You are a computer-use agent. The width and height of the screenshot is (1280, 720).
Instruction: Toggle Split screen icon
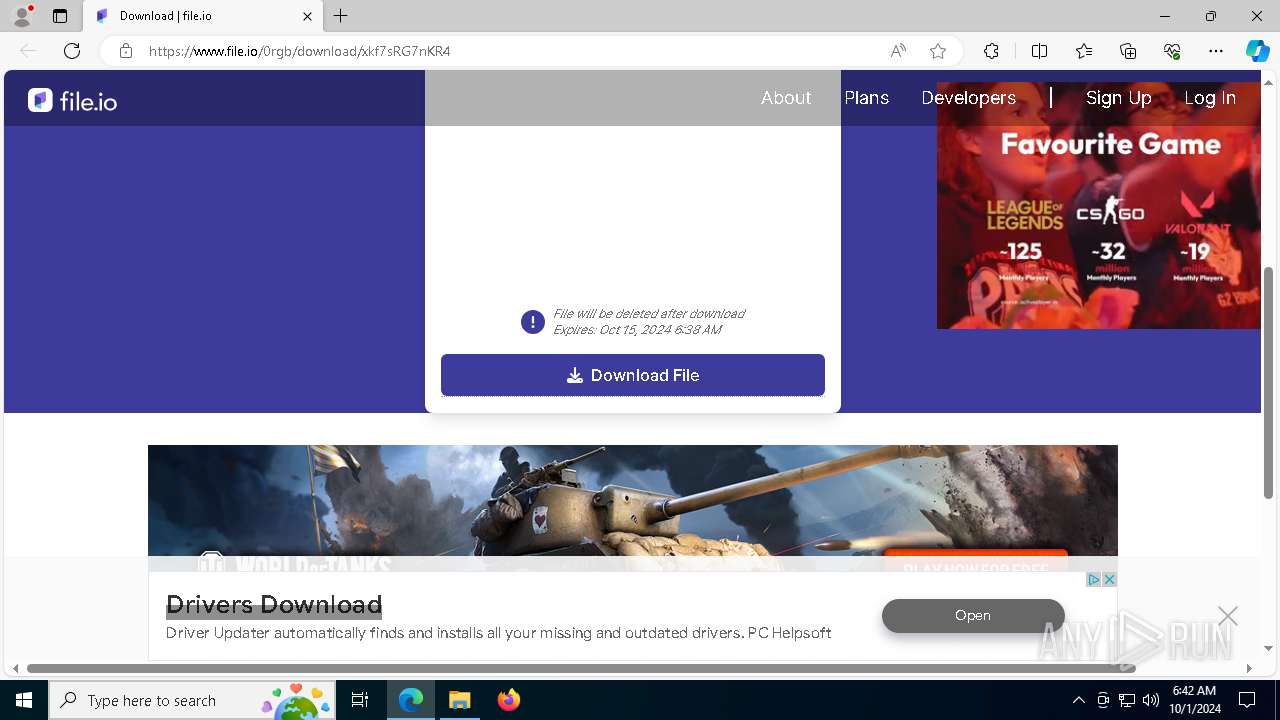point(1039,51)
